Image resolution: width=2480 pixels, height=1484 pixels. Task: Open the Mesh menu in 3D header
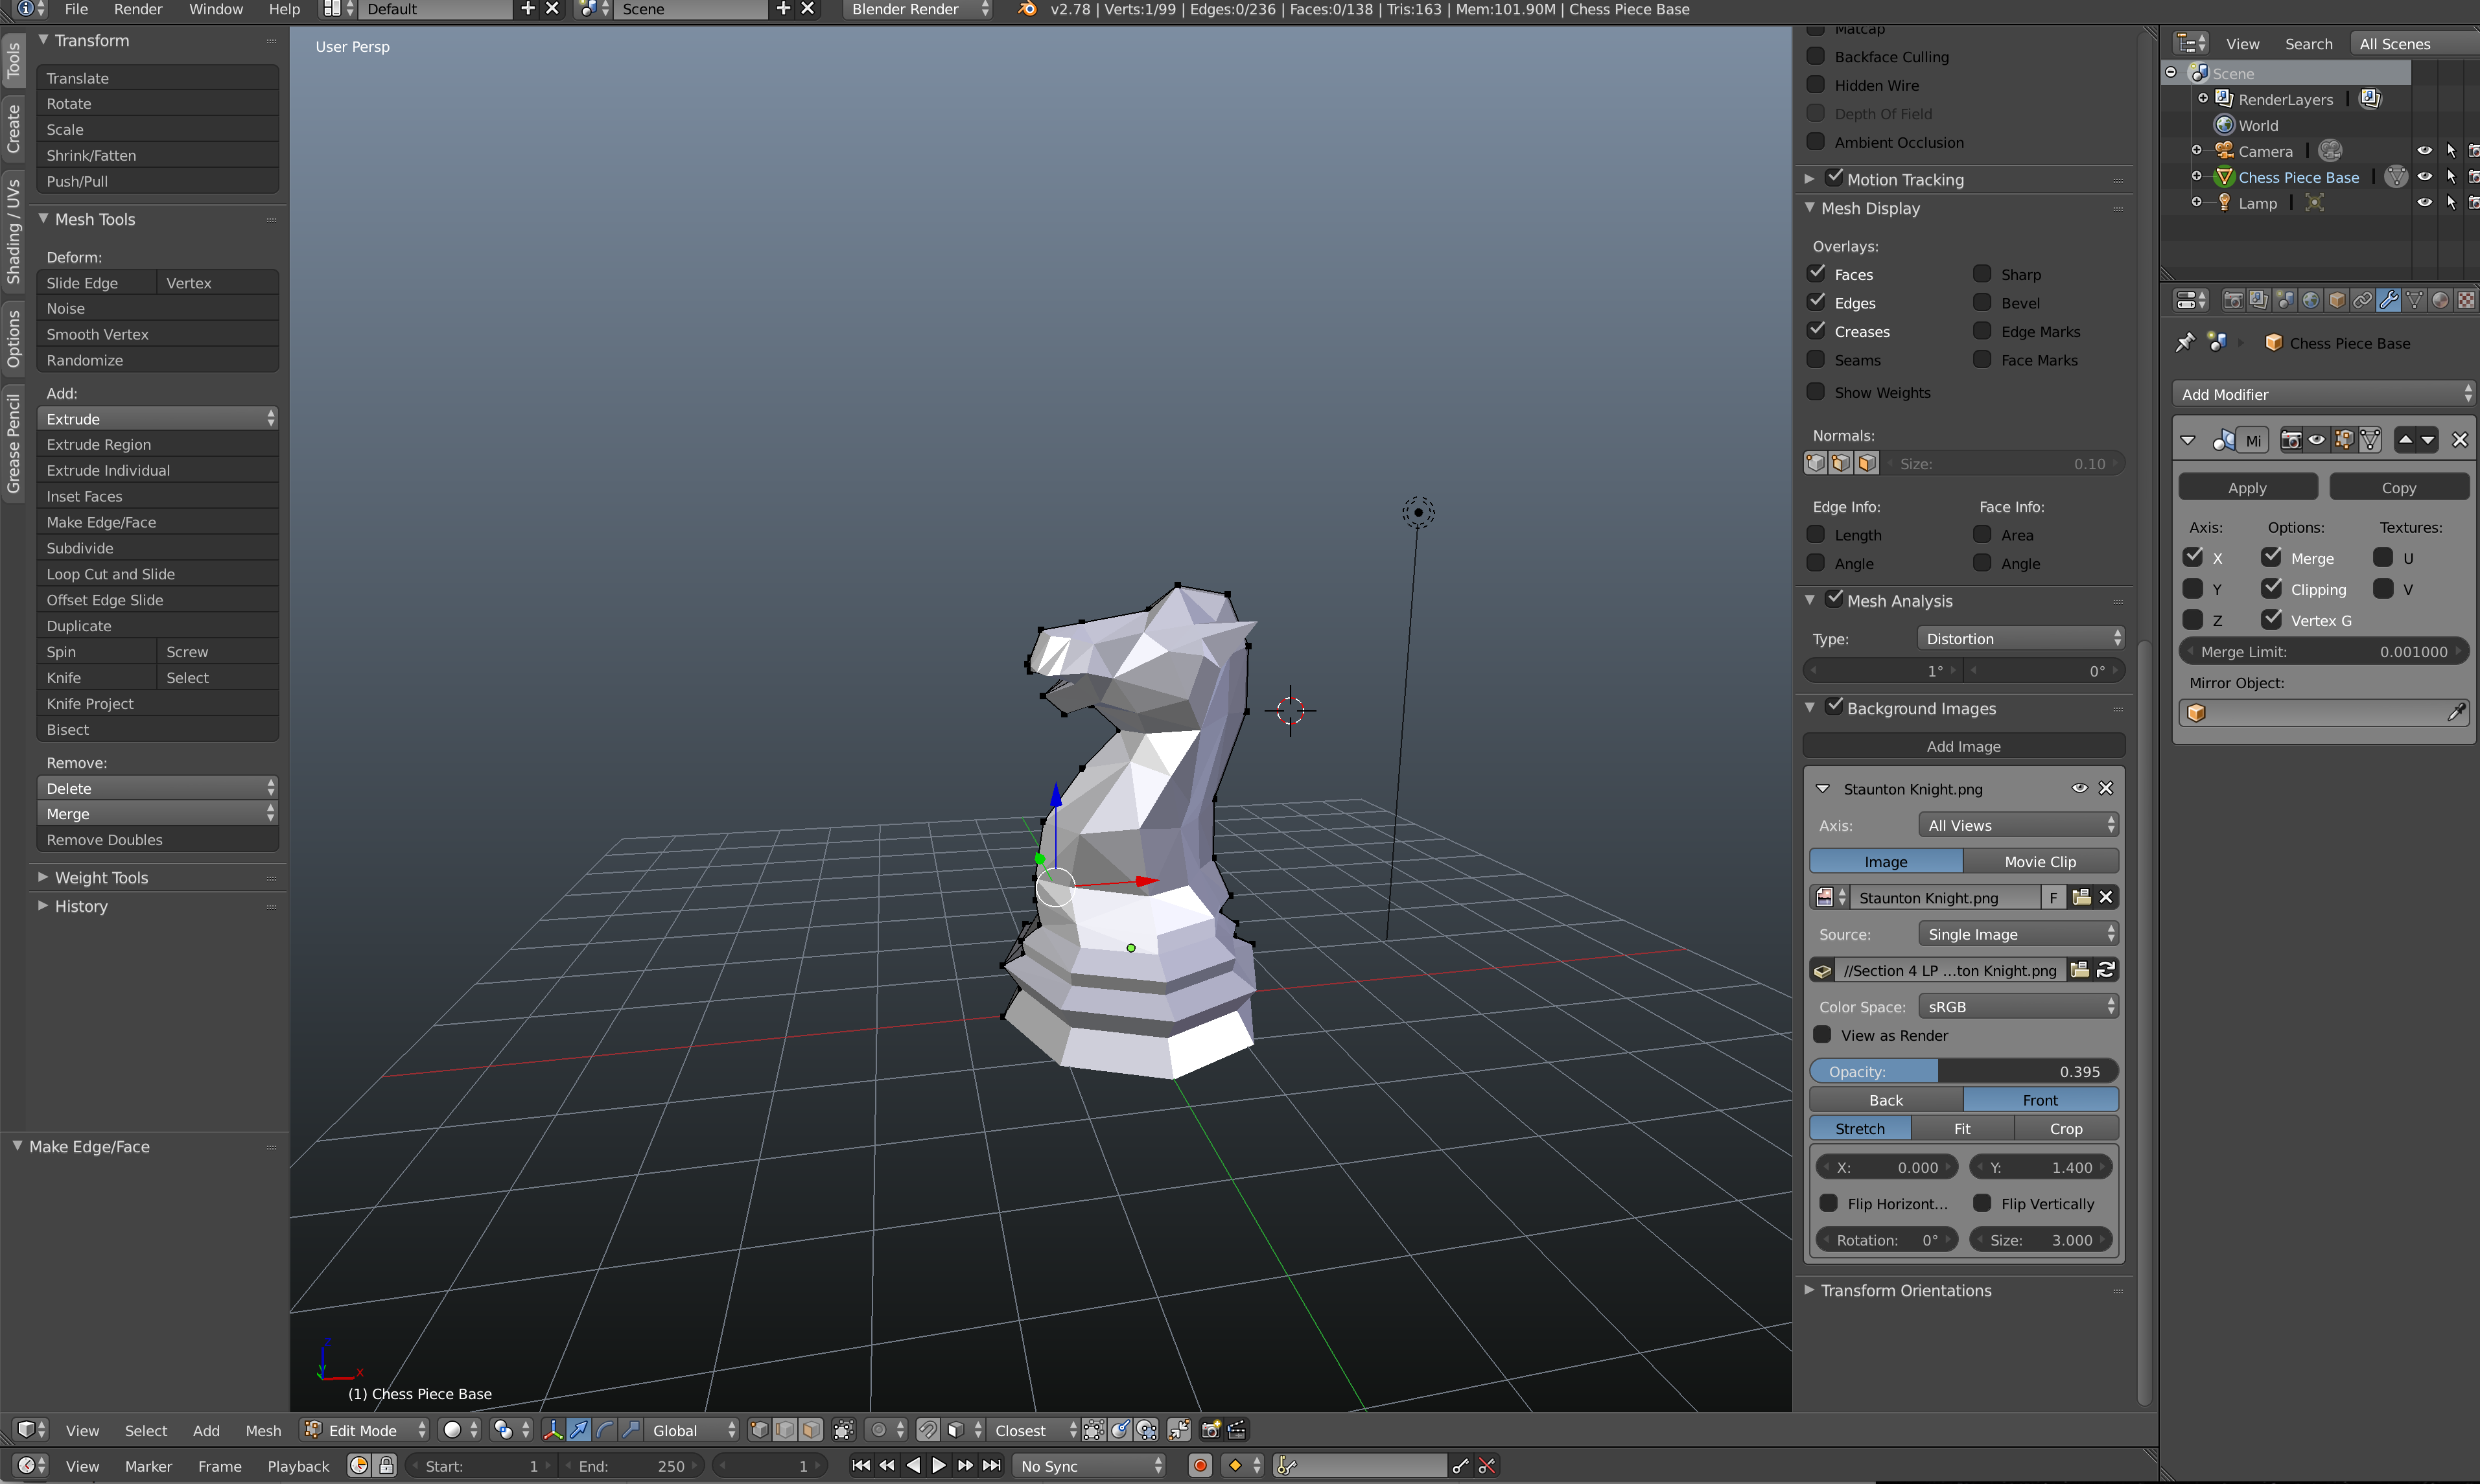point(263,1430)
